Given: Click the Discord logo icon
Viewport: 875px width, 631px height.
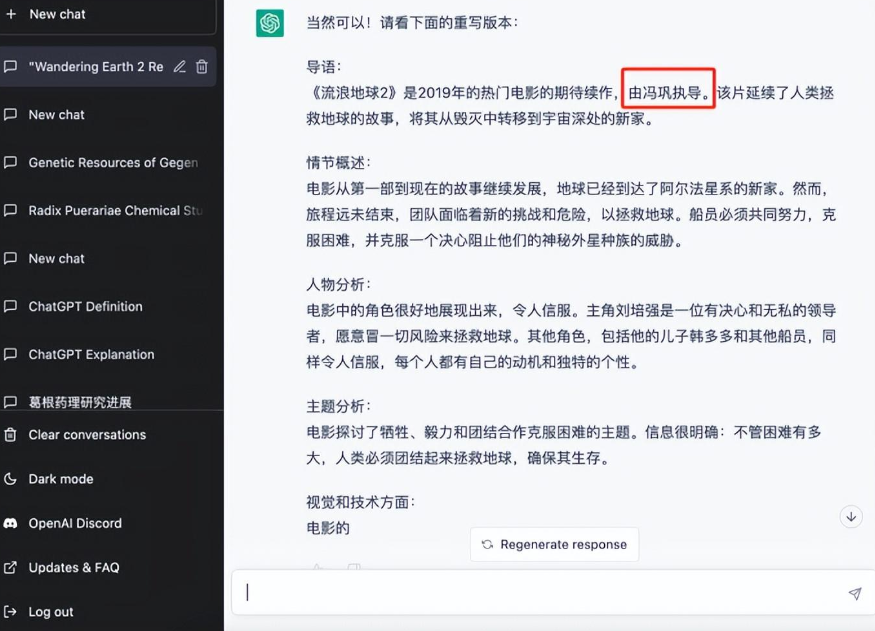Looking at the screenshot, I should [x=10, y=523].
